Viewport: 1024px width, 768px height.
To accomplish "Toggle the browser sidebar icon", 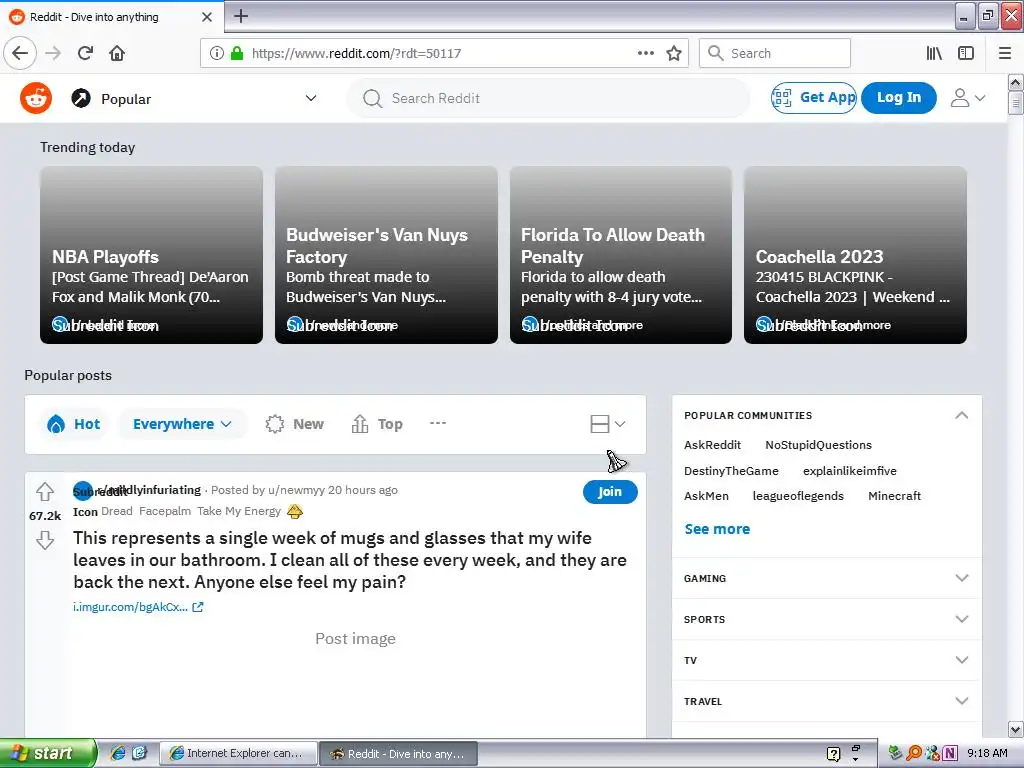I will click(966, 54).
